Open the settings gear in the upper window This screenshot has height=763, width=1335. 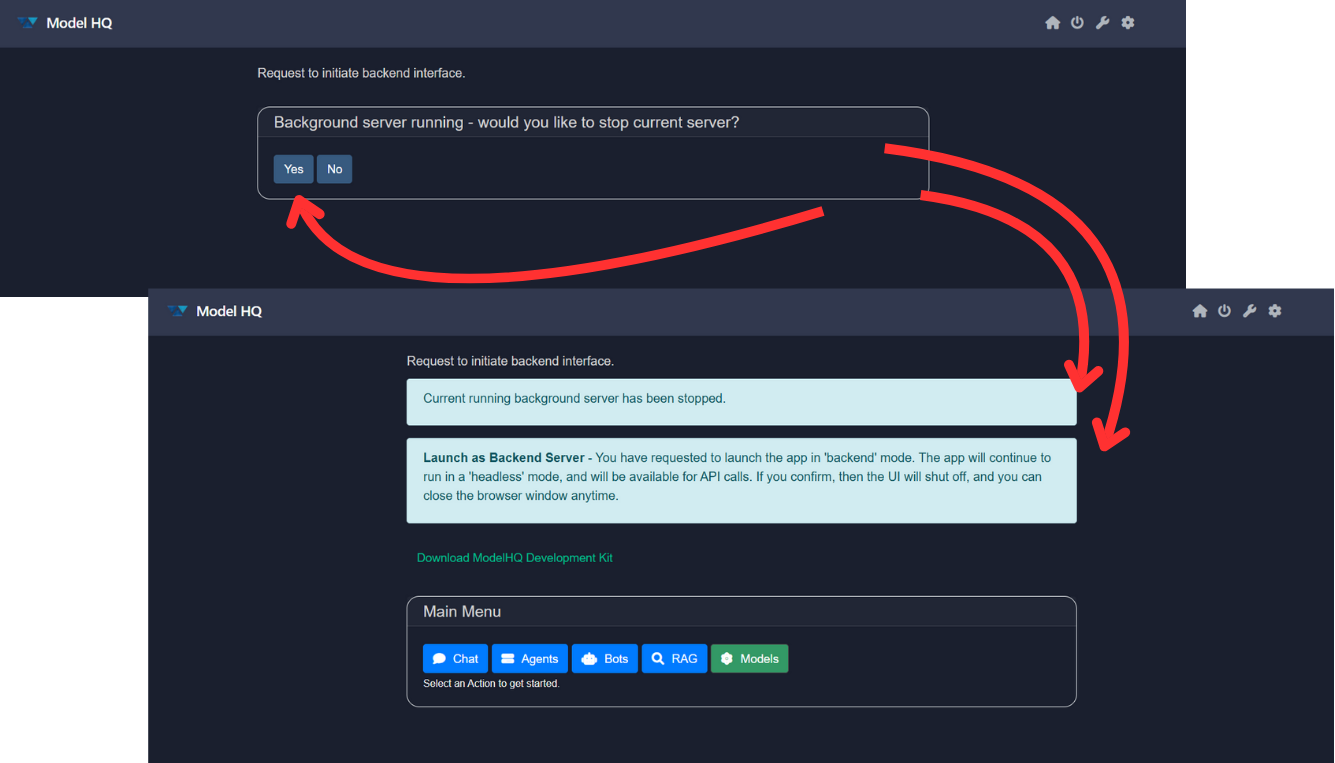pyautogui.click(x=1128, y=23)
